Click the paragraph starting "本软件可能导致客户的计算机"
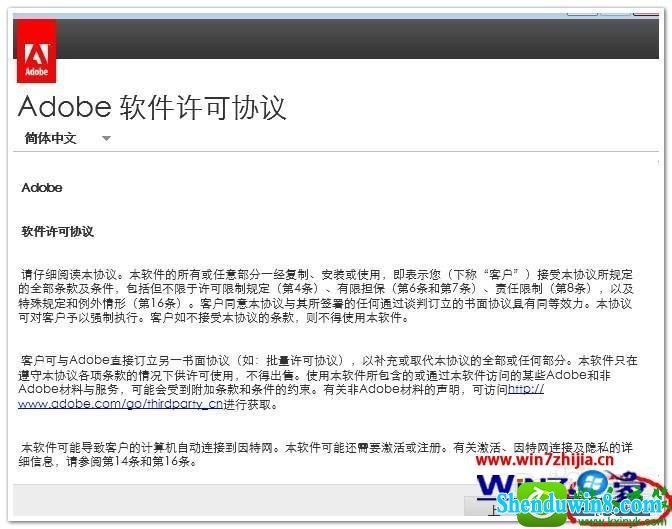This screenshot has width=672, height=529. point(326,454)
